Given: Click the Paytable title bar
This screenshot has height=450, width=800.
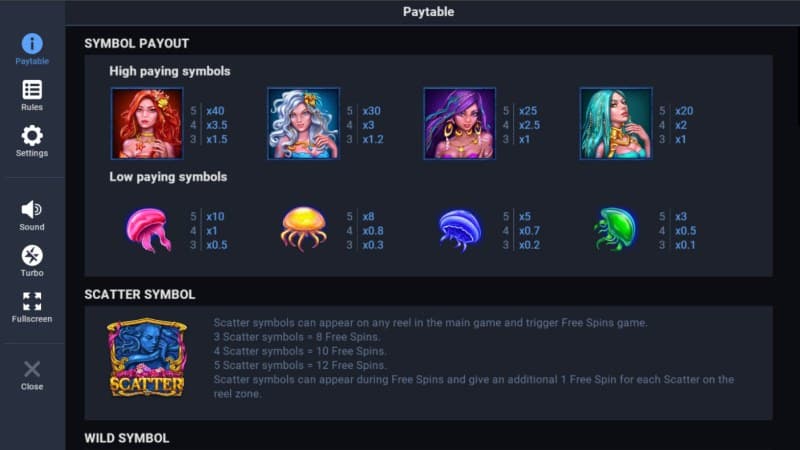Looking at the screenshot, I should coord(428,12).
